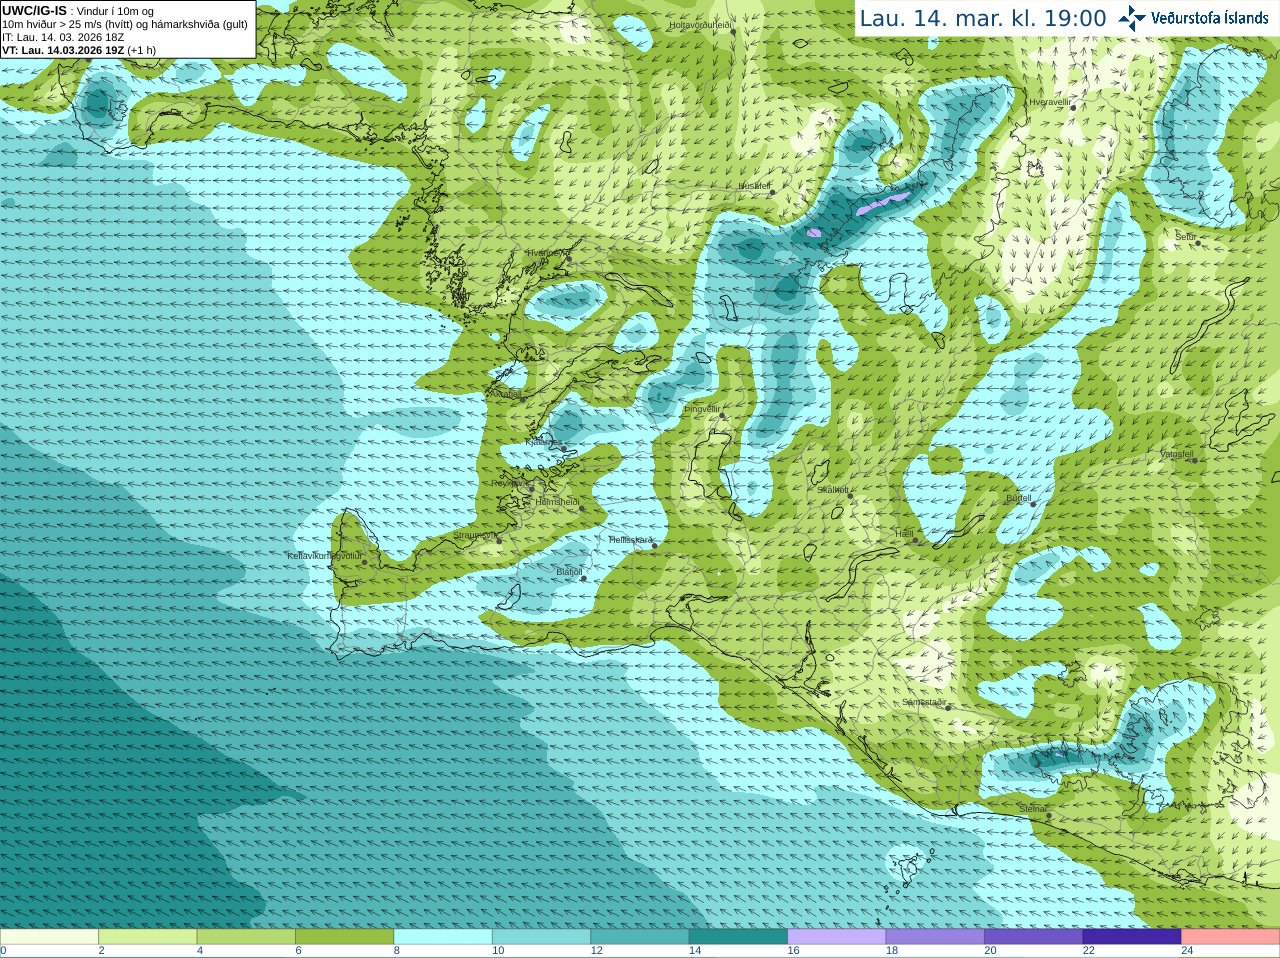This screenshot has width=1280, height=958.
Task: Click the Keflavíkurflugvöllur station marker
Action: pyautogui.click(x=365, y=562)
